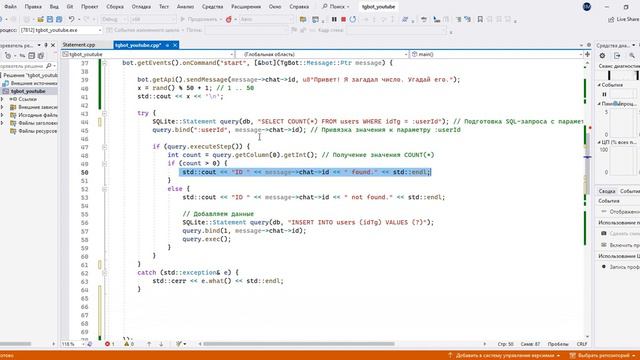Image resolution: width=640 pixels, height=360 pixels.
Task: Click the warnings indicator in status strip
Action: pos(129,344)
